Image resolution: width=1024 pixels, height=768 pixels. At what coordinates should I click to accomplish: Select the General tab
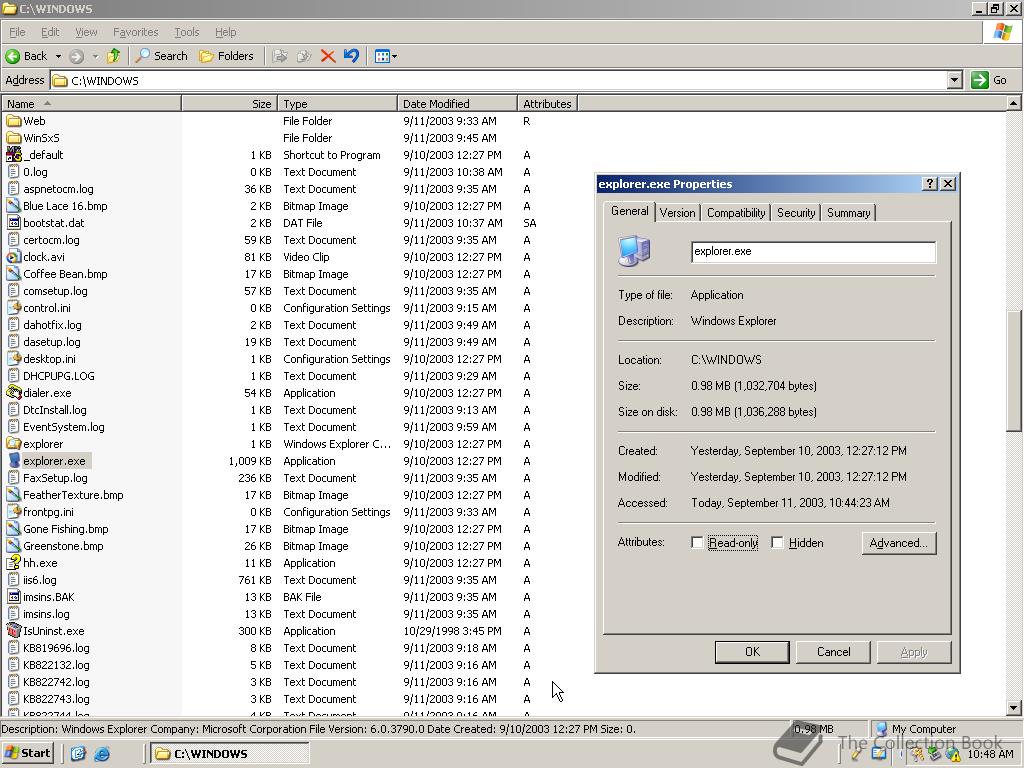[x=630, y=211]
